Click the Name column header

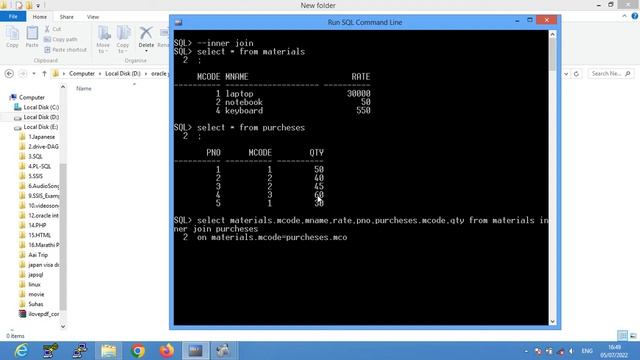pos(84,88)
